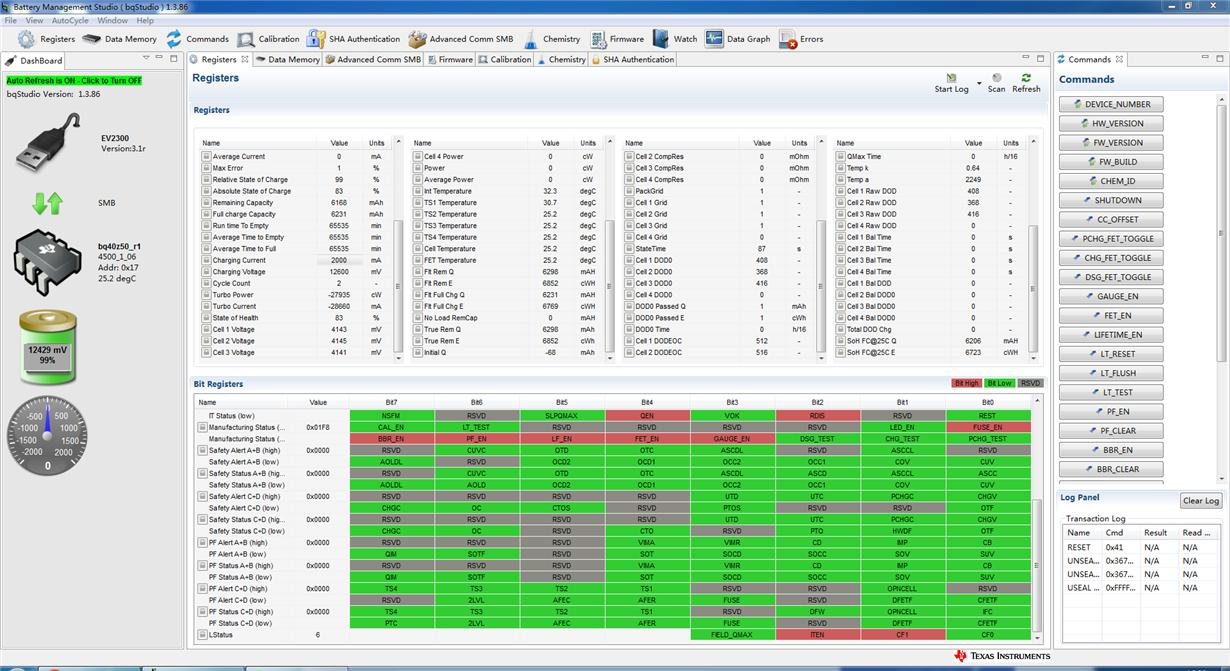
Task: Click the green battery level icon
Action: pyautogui.click(x=47, y=347)
